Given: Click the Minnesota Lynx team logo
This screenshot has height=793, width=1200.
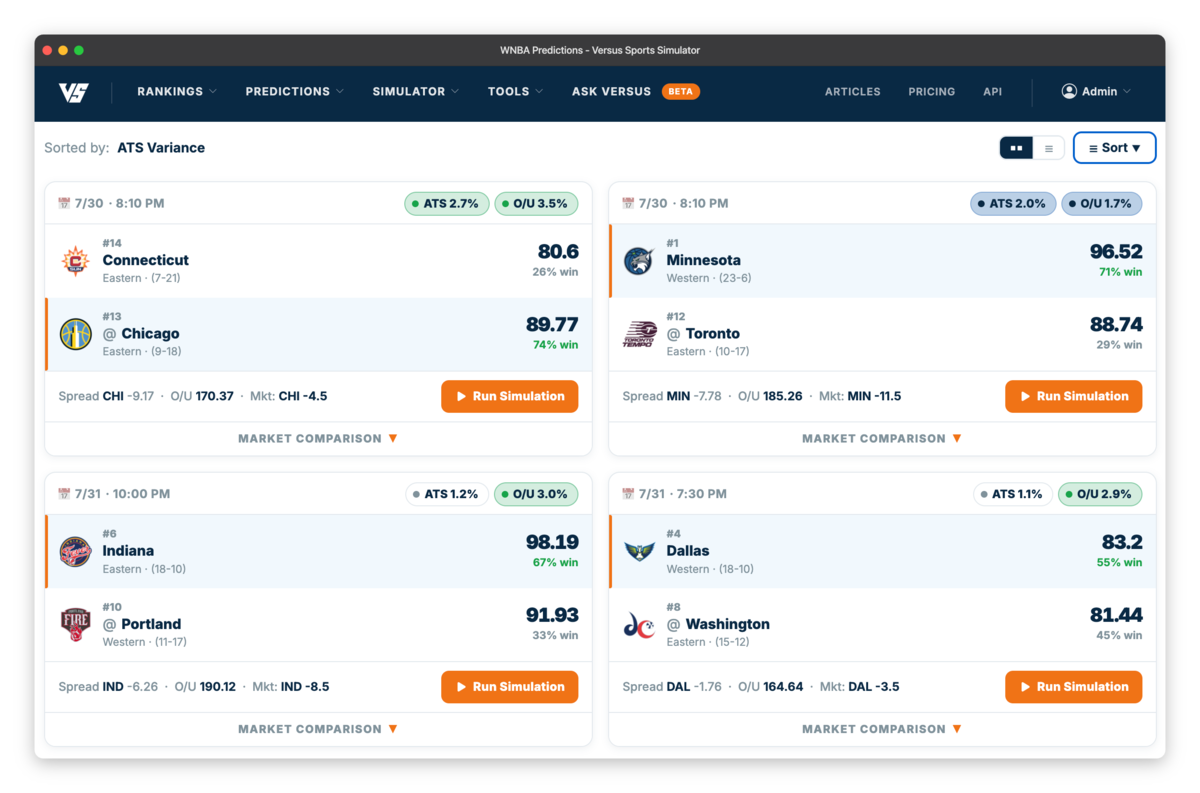Looking at the screenshot, I should (x=640, y=261).
